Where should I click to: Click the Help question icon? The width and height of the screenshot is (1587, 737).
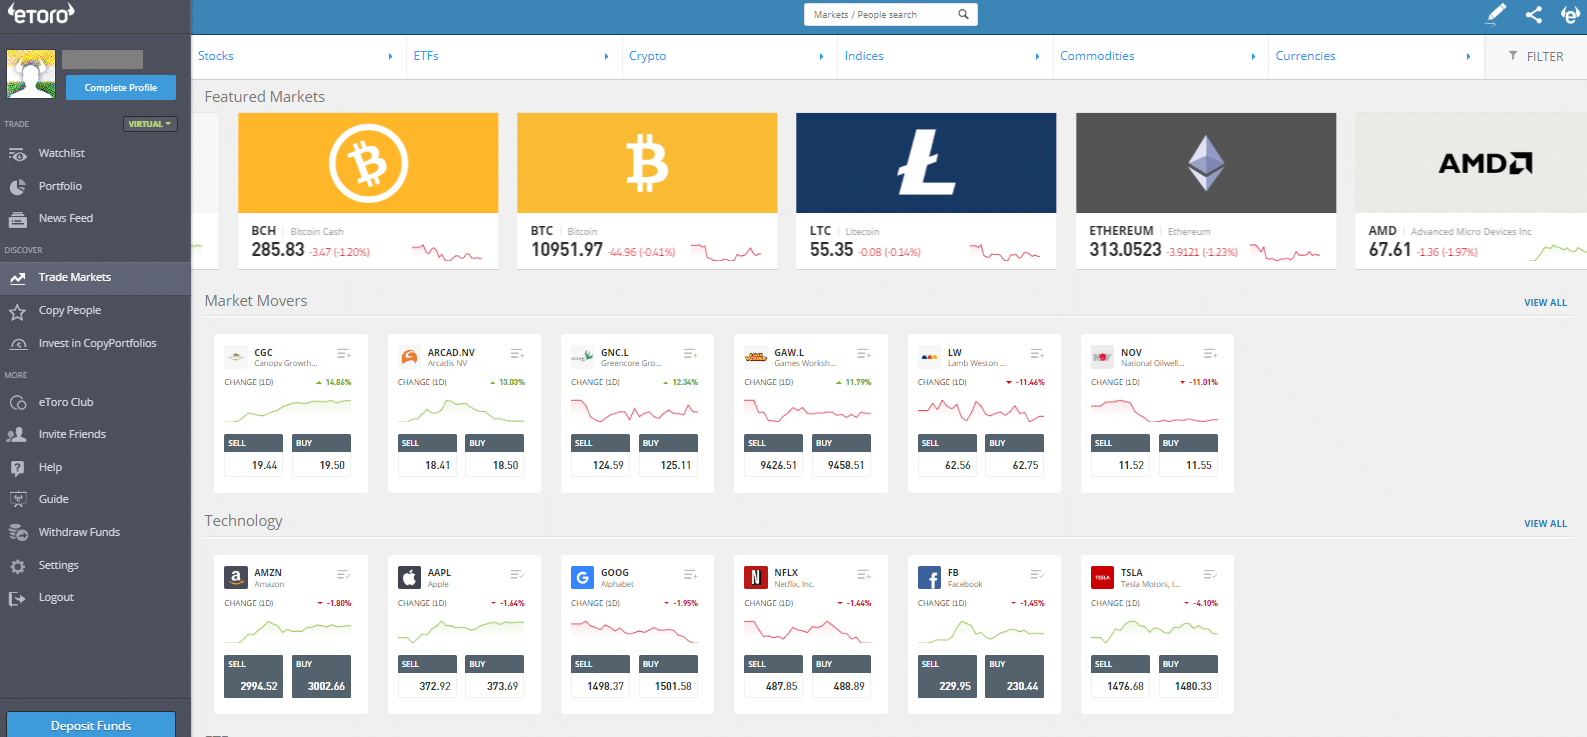pos(17,468)
